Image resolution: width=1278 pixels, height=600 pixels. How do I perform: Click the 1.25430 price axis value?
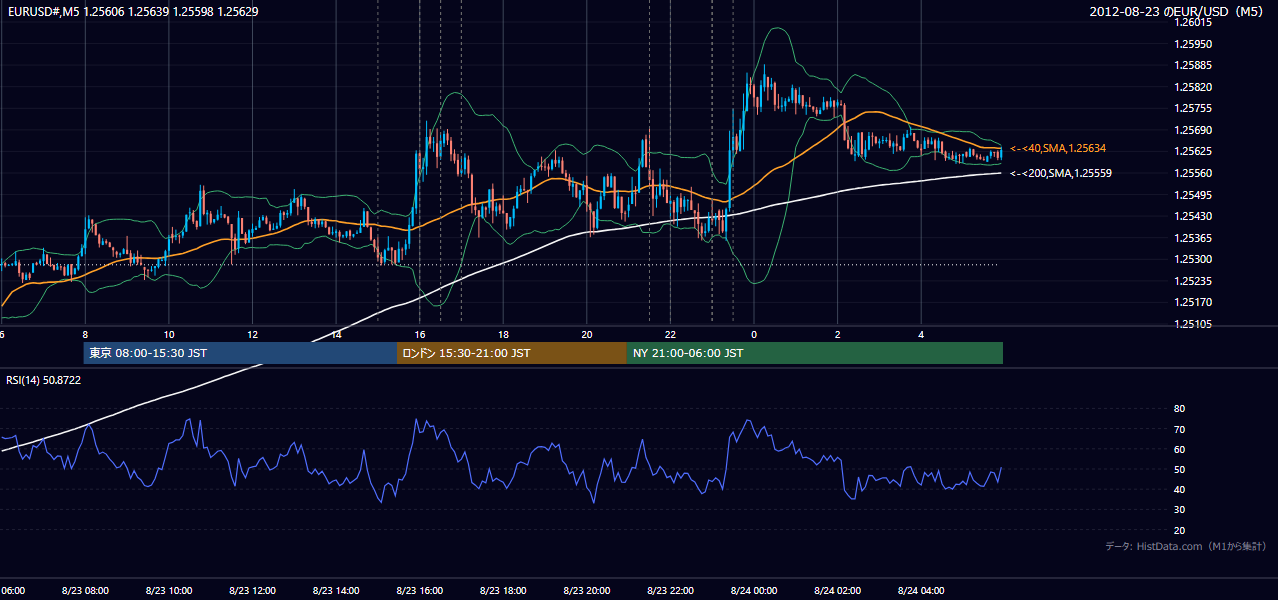(1192, 216)
